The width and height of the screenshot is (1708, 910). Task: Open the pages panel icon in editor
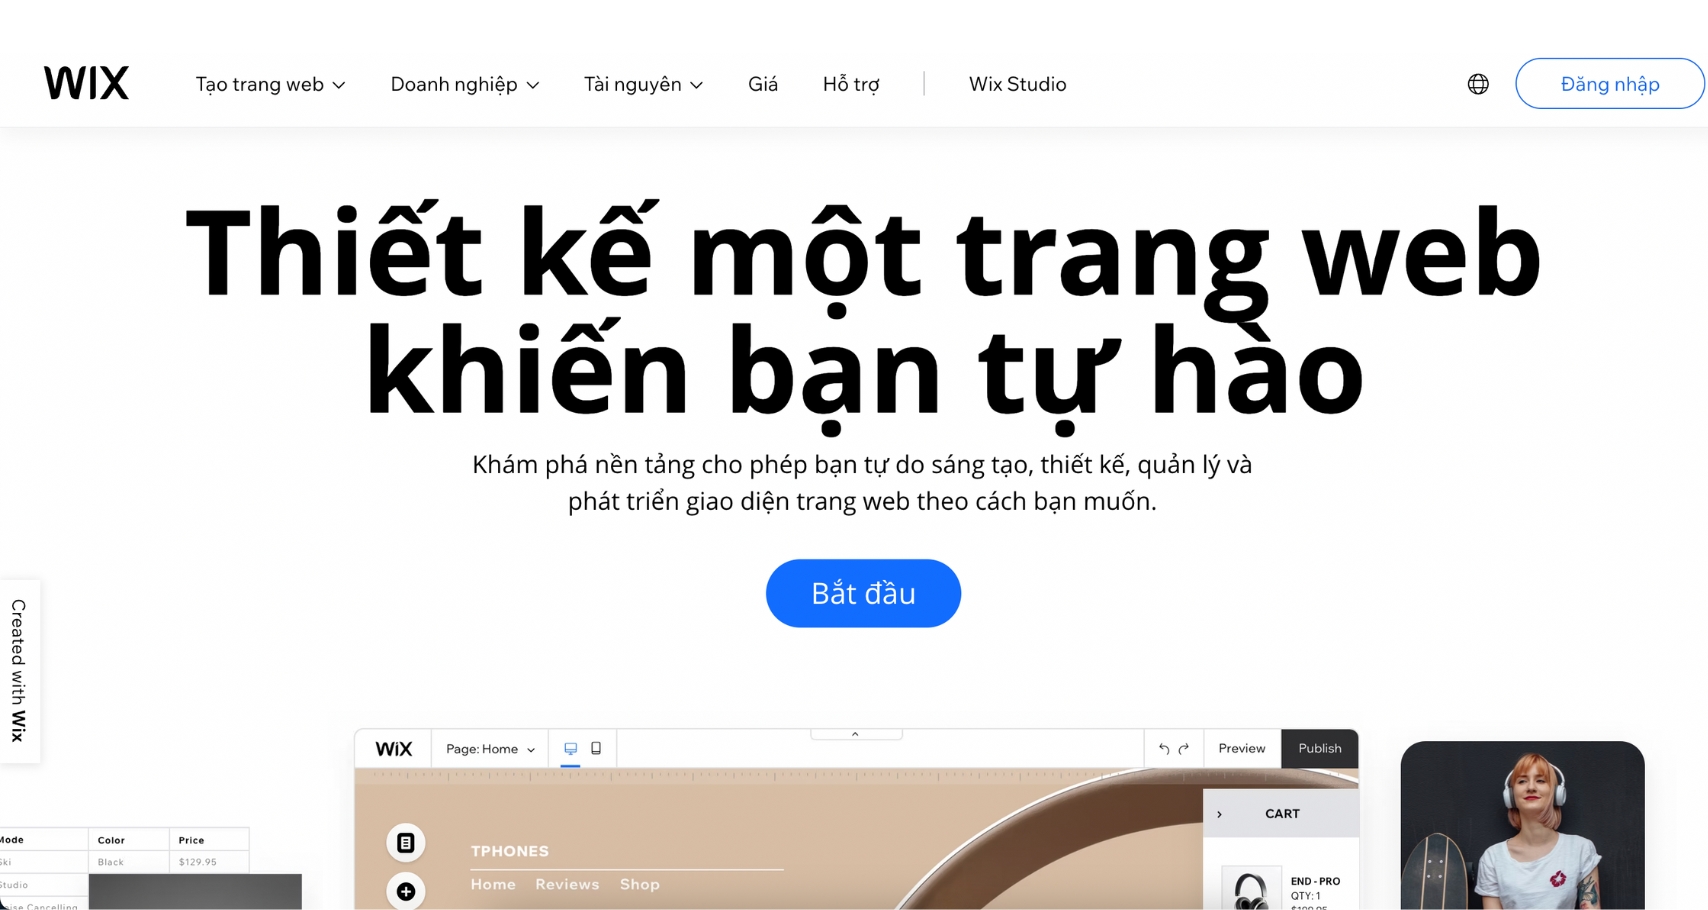pos(405,843)
